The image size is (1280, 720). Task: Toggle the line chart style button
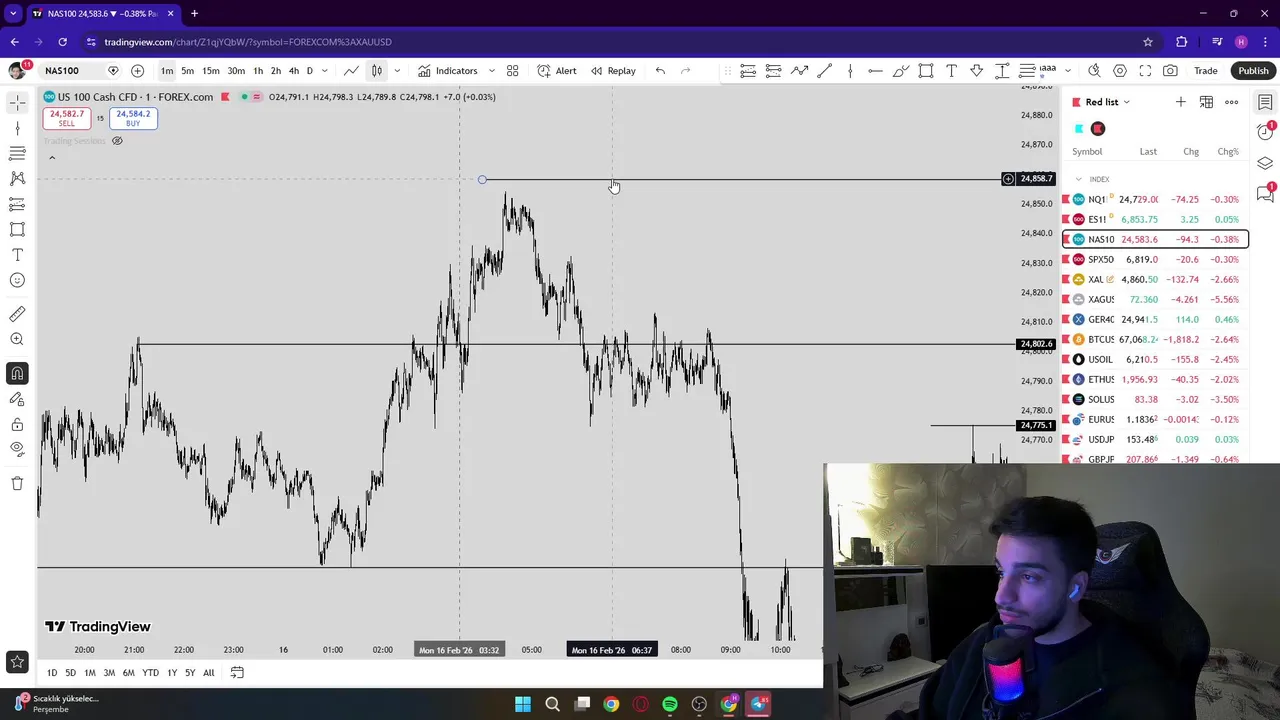click(352, 71)
